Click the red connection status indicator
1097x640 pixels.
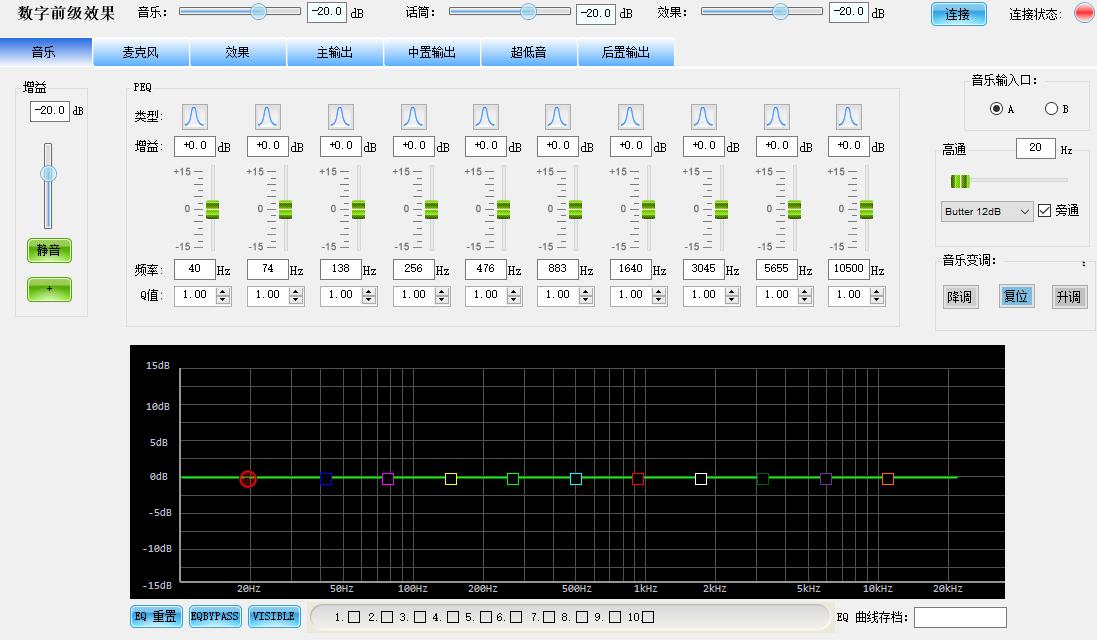pyautogui.click(x=1083, y=14)
